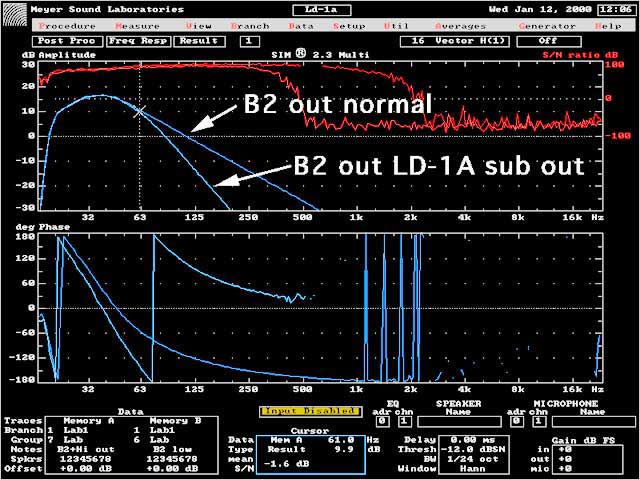Open the View menu
Viewport: 640px width, 480px height.
pos(199,26)
